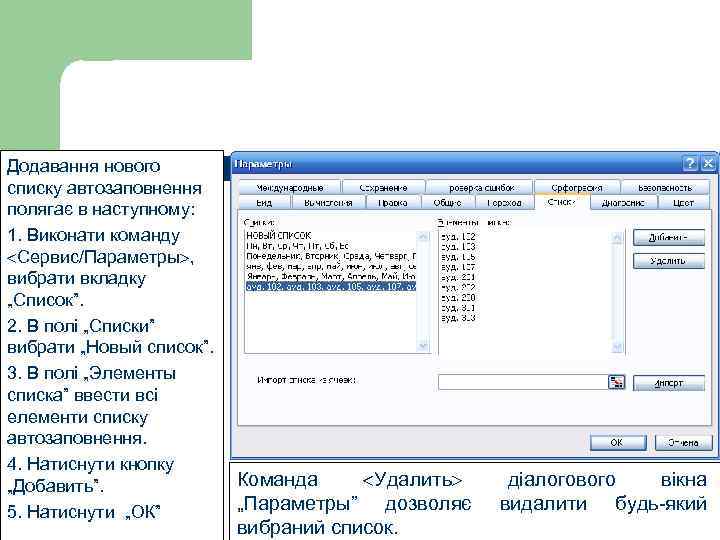Select the Правка tab

[x=393, y=202]
